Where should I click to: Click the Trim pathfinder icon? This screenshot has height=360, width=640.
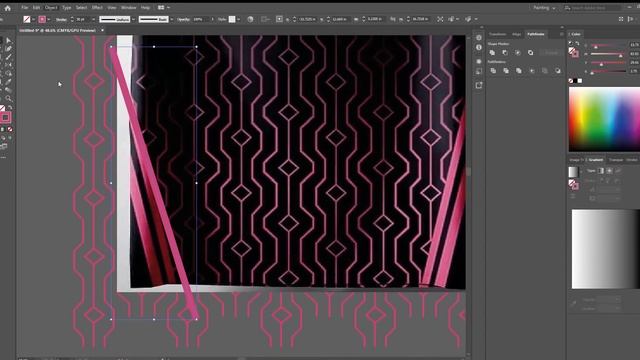coord(506,71)
